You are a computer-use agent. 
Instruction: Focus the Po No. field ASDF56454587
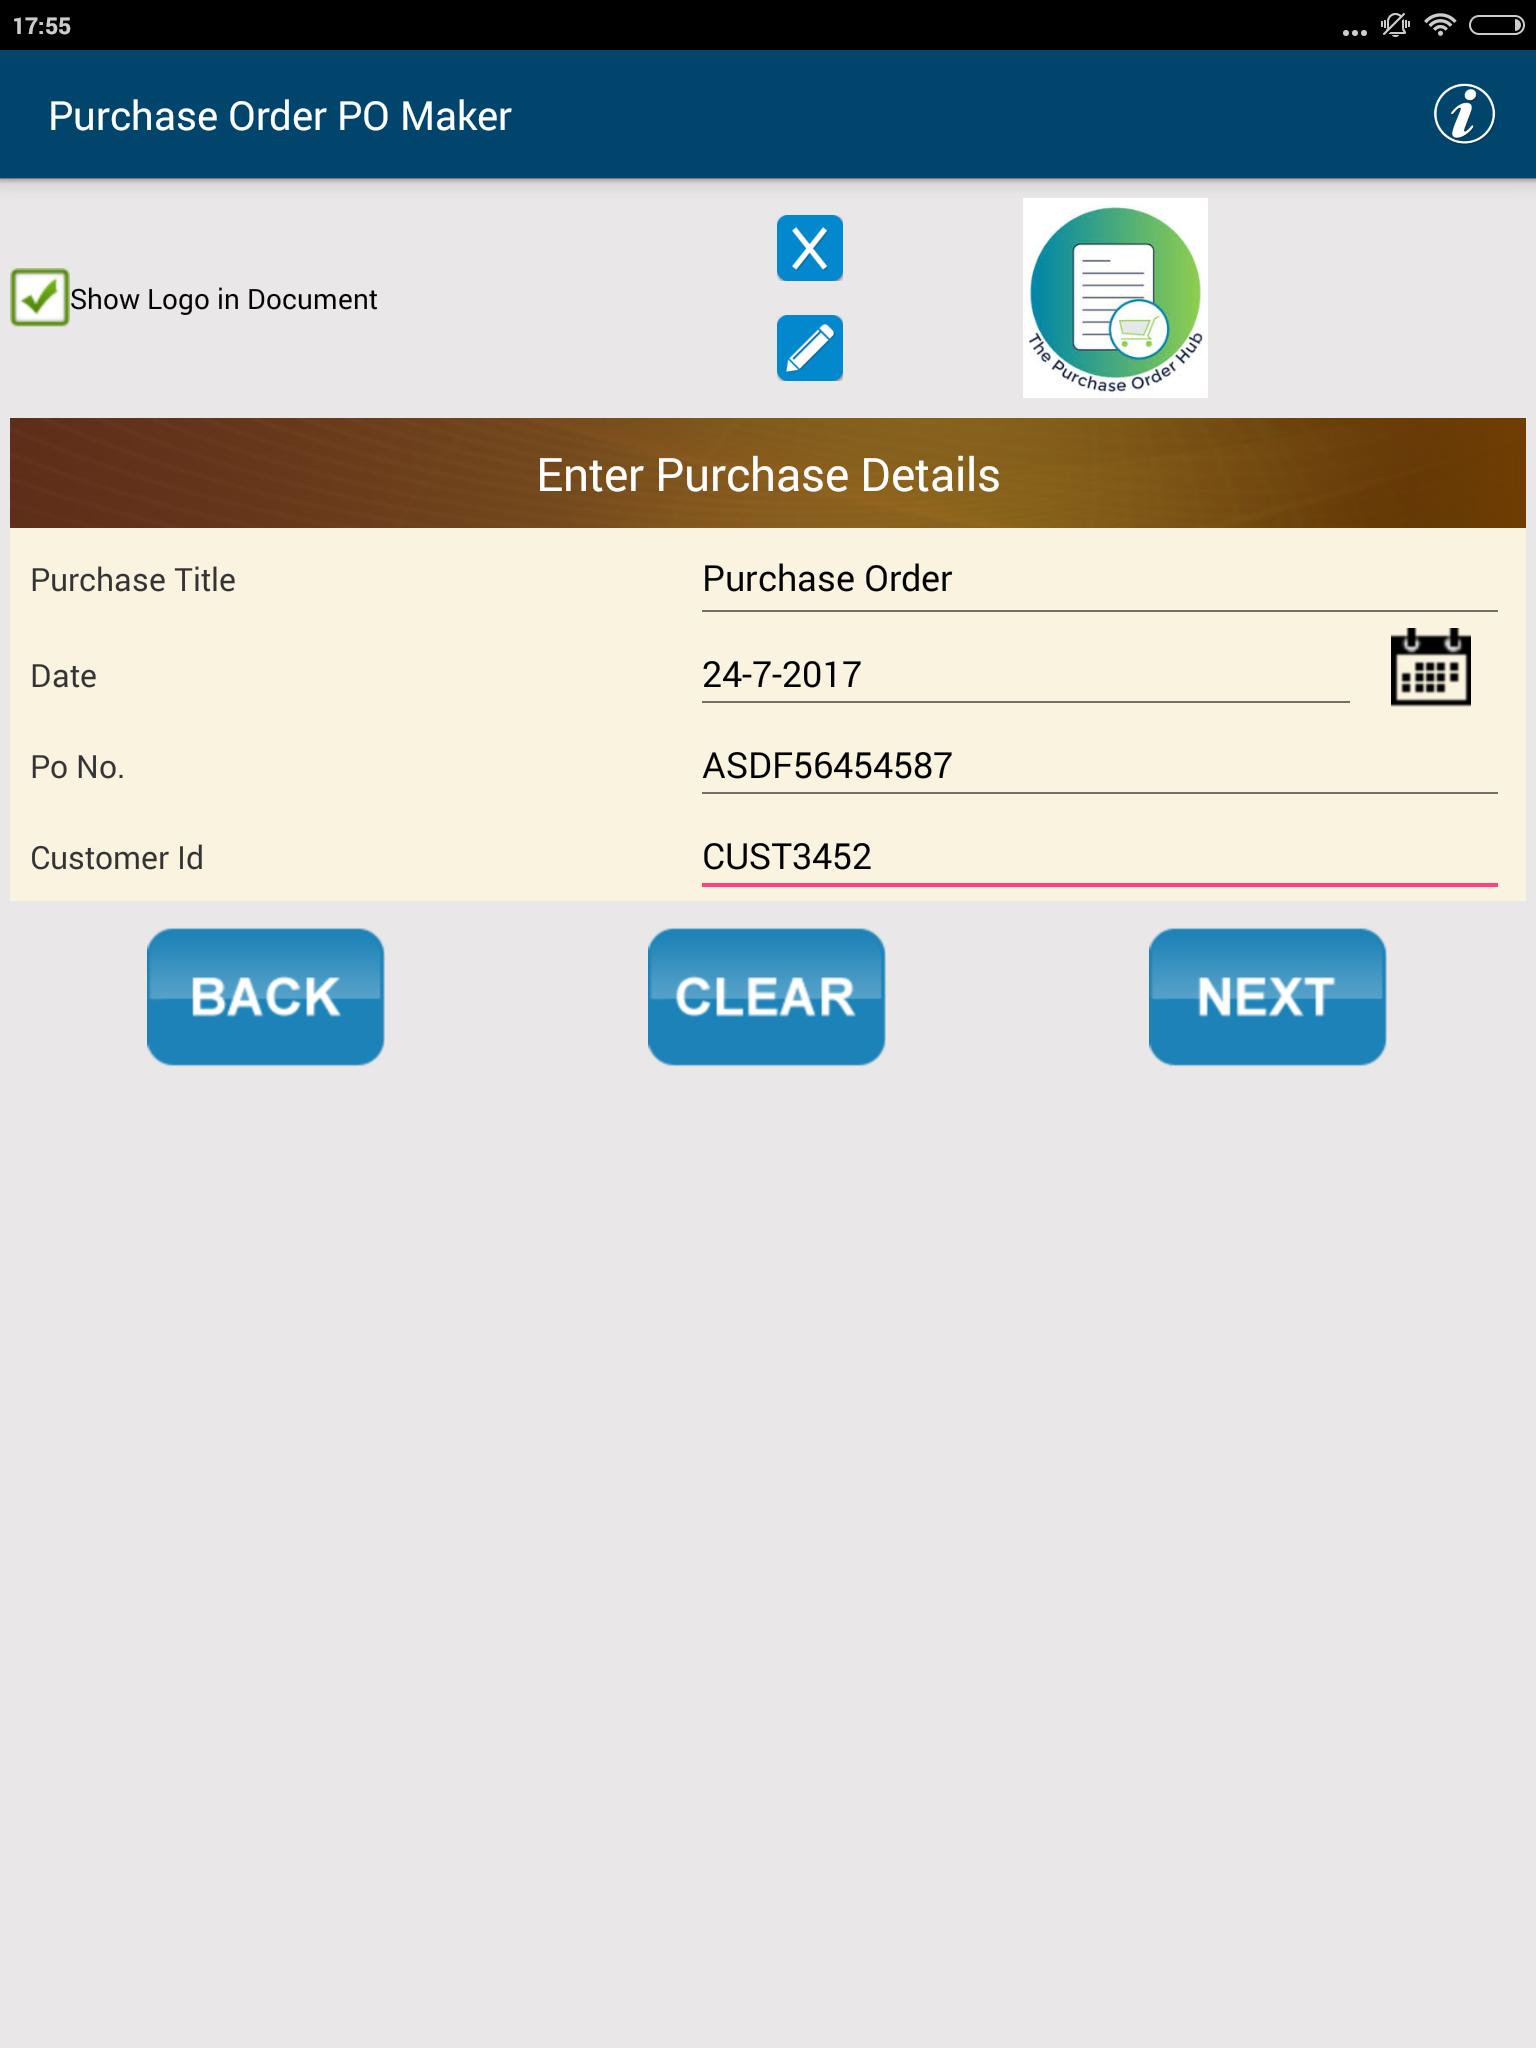coord(1100,766)
